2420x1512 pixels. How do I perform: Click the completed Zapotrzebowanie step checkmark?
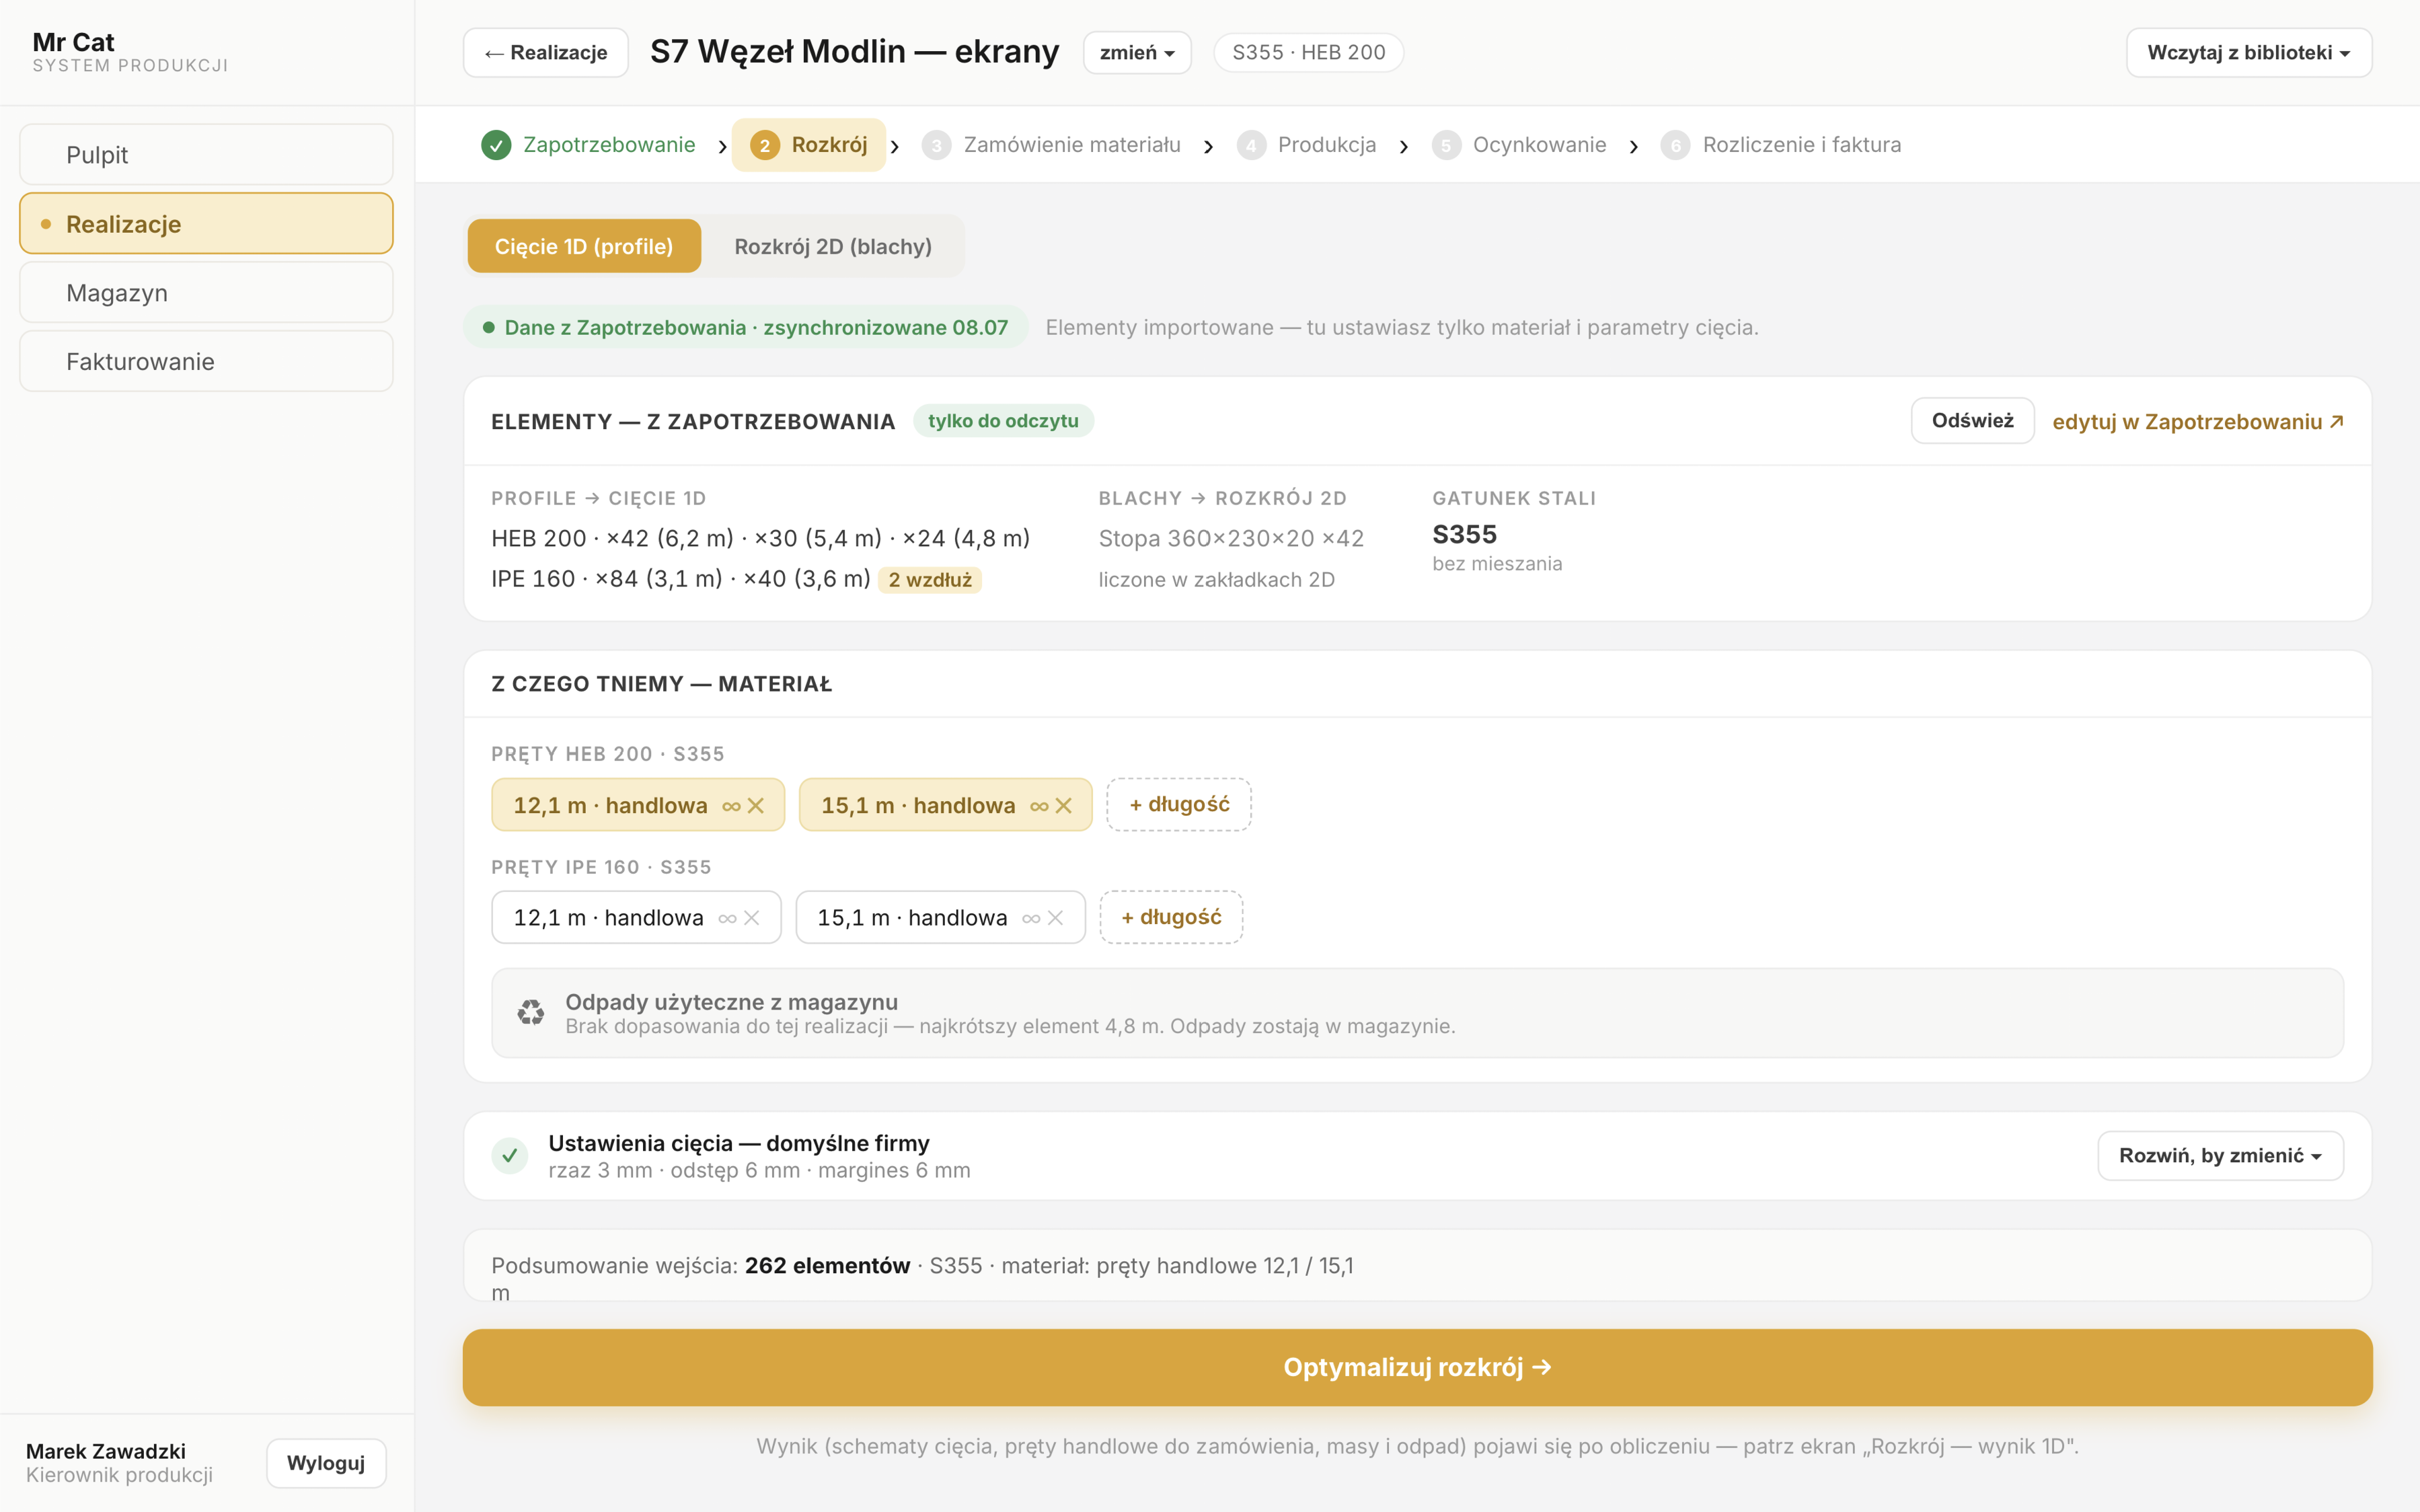coord(496,145)
